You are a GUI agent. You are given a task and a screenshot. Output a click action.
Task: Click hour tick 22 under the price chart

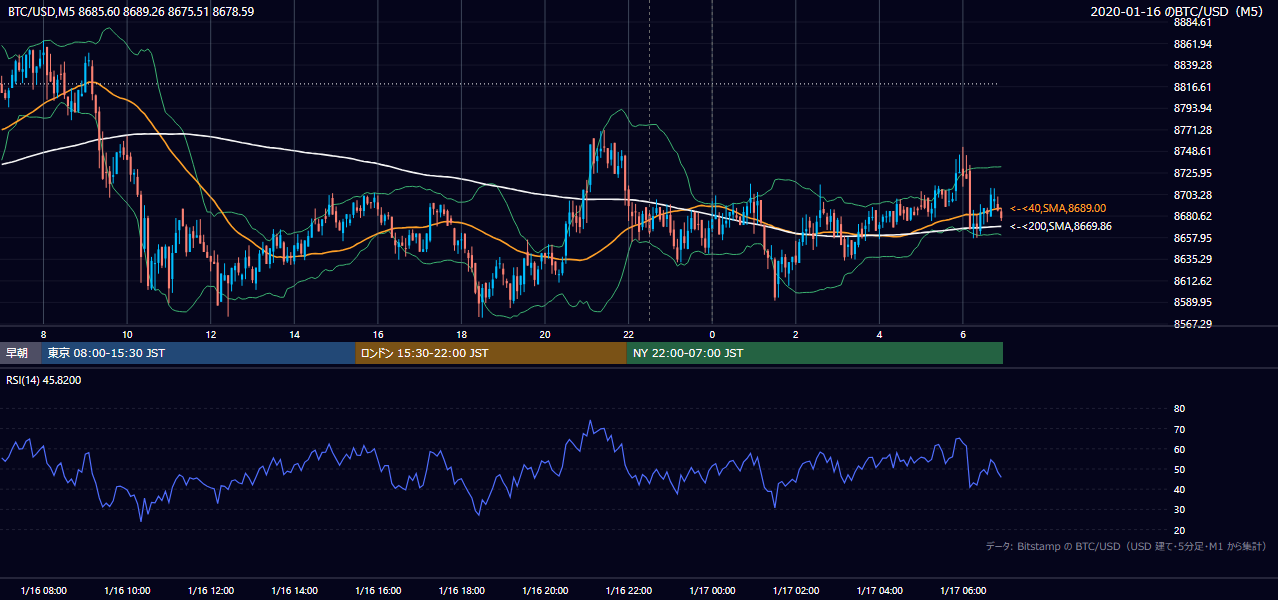click(628, 334)
